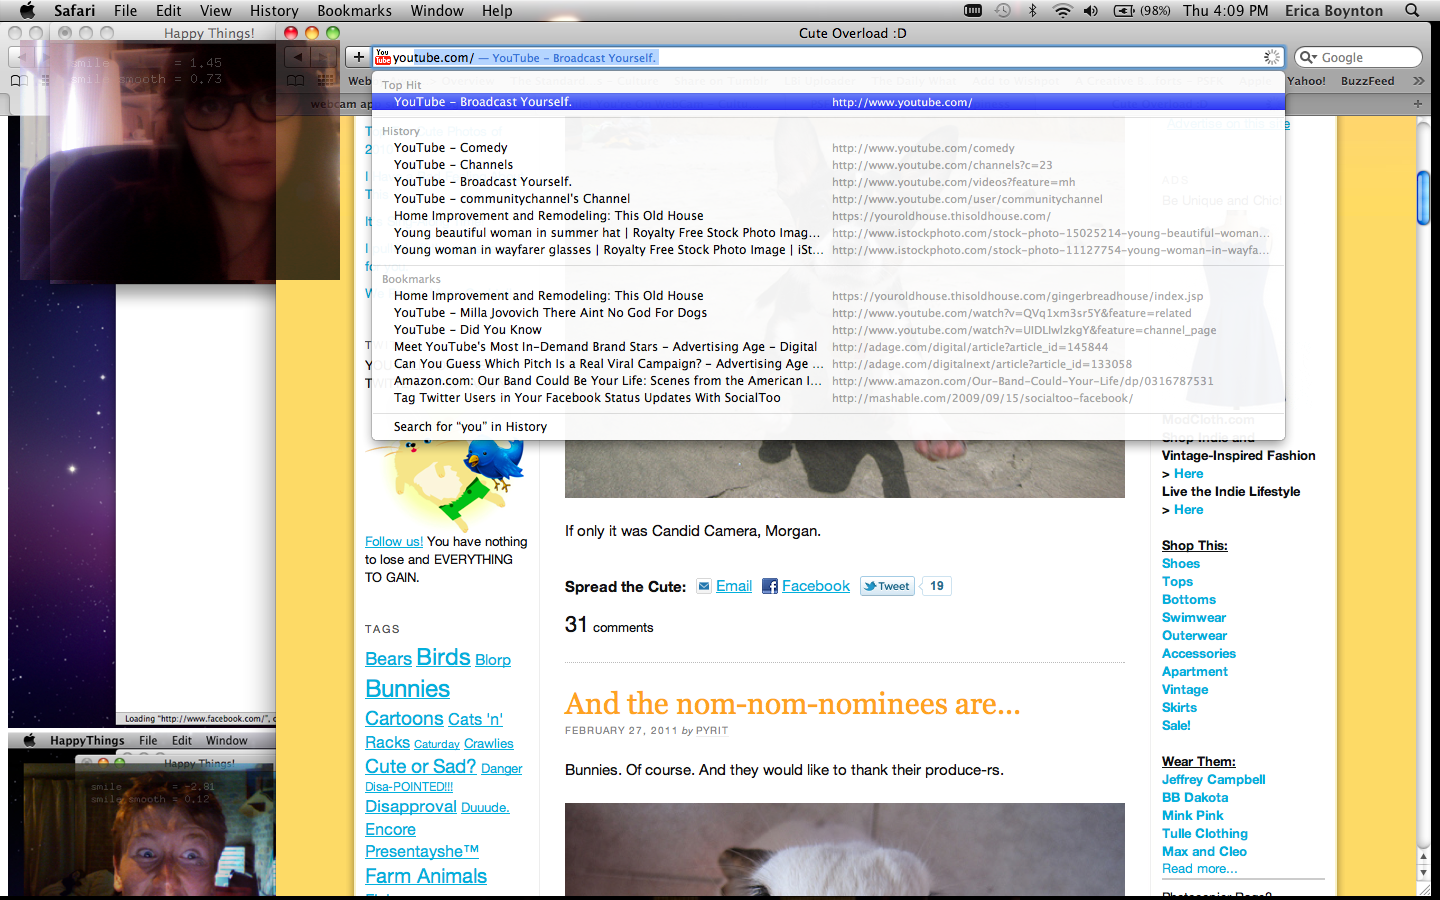Click the Add bookmark plus button
The width and height of the screenshot is (1440, 900).
pyautogui.click(x=358, y=57)
